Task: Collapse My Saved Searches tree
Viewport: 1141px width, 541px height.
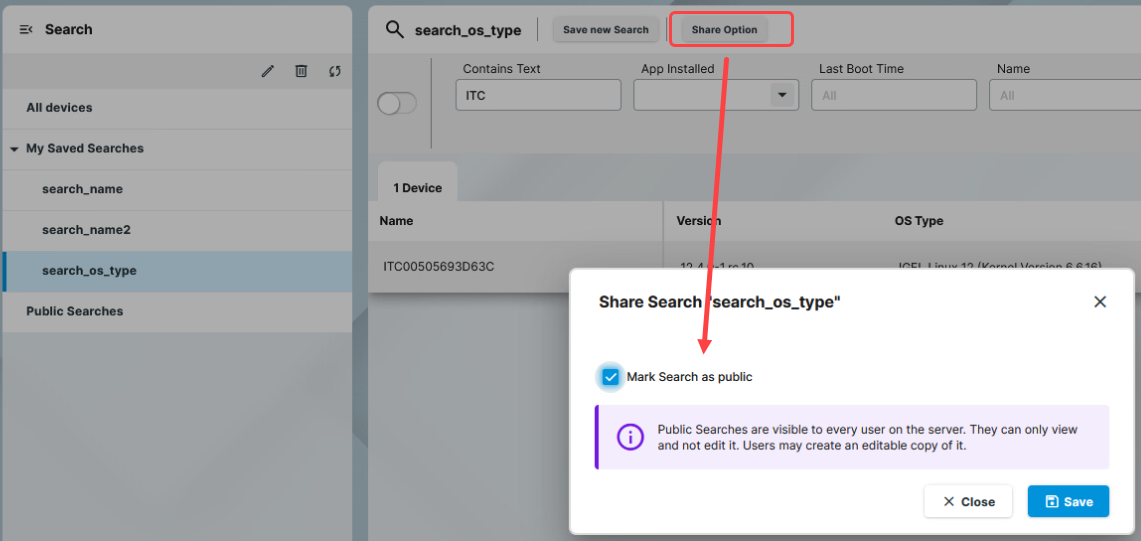Action: click(x=14, y=149)
